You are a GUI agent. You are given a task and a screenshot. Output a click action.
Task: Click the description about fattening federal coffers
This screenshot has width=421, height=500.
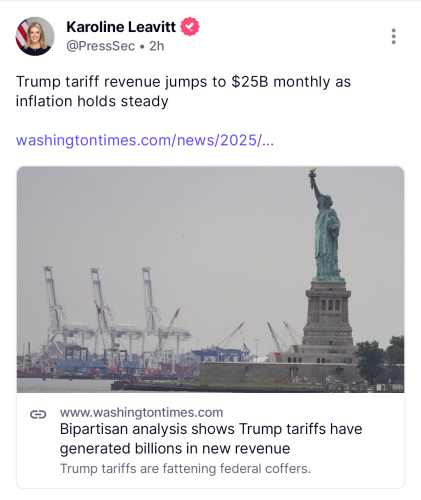185,468
